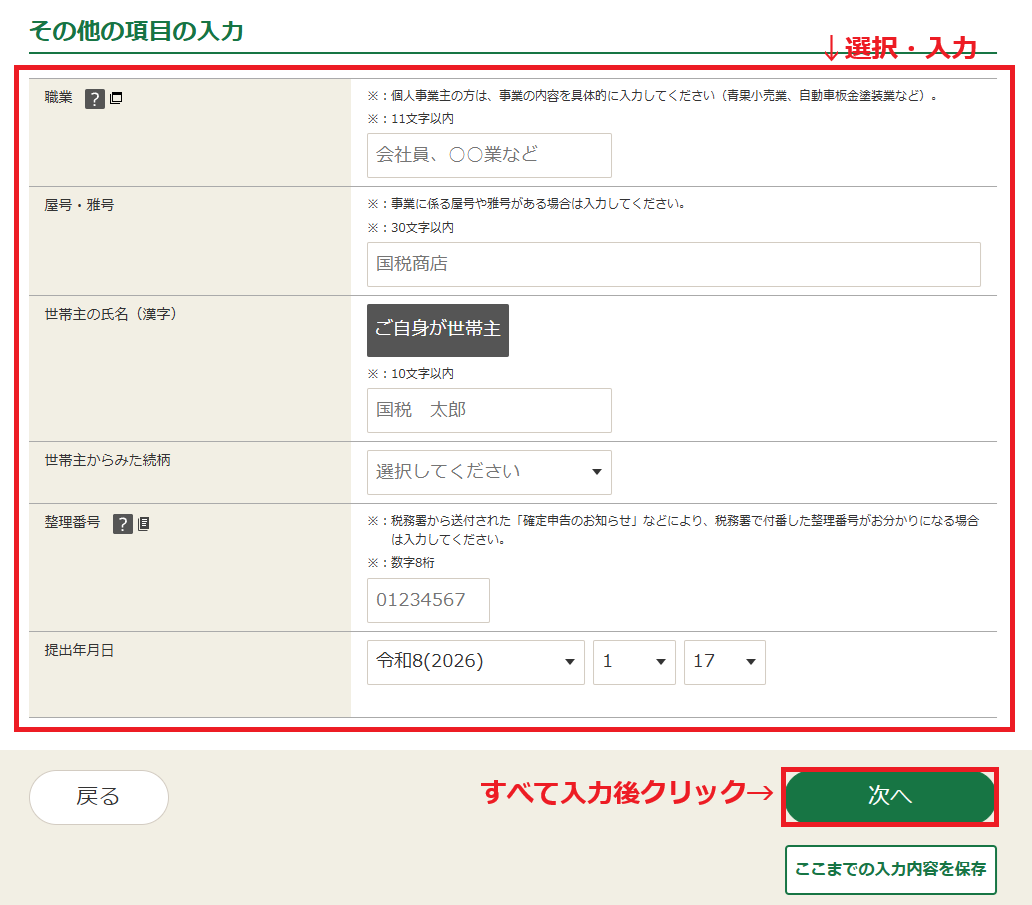Click inside the 職業 occupation input field
Image resolution: width=1032 pixels, height=905 pixels.
click(x=488, y=155)
